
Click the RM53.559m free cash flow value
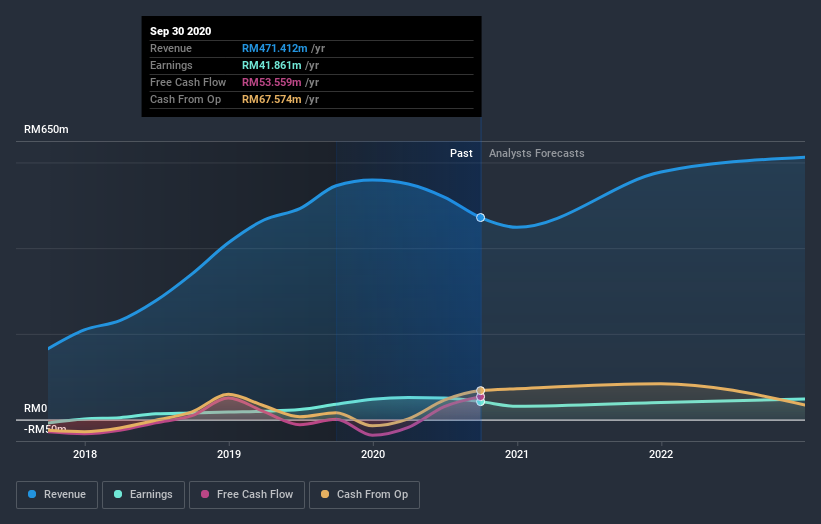(x=271, y=82)
